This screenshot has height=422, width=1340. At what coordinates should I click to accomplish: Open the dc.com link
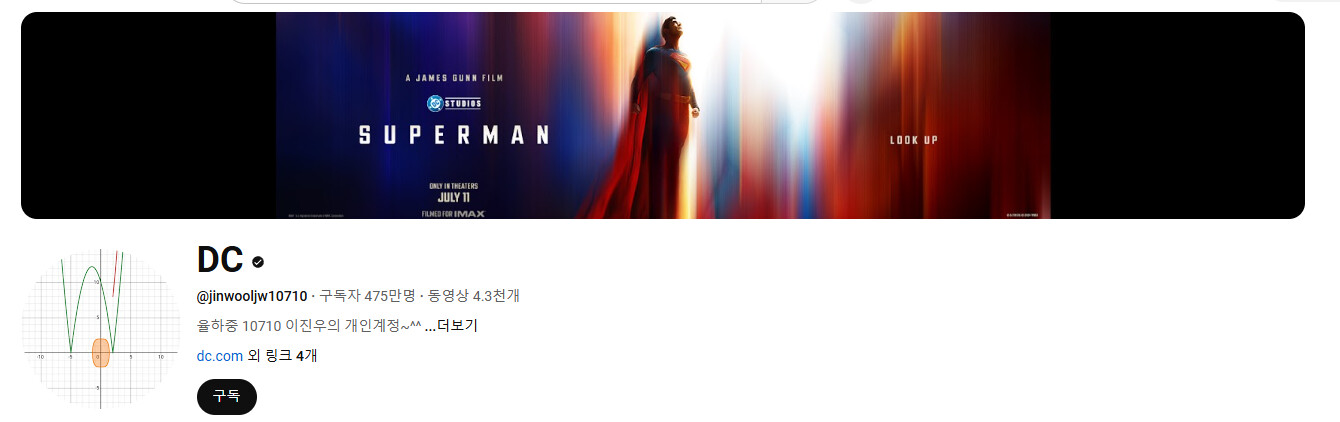tap(220, 355)
